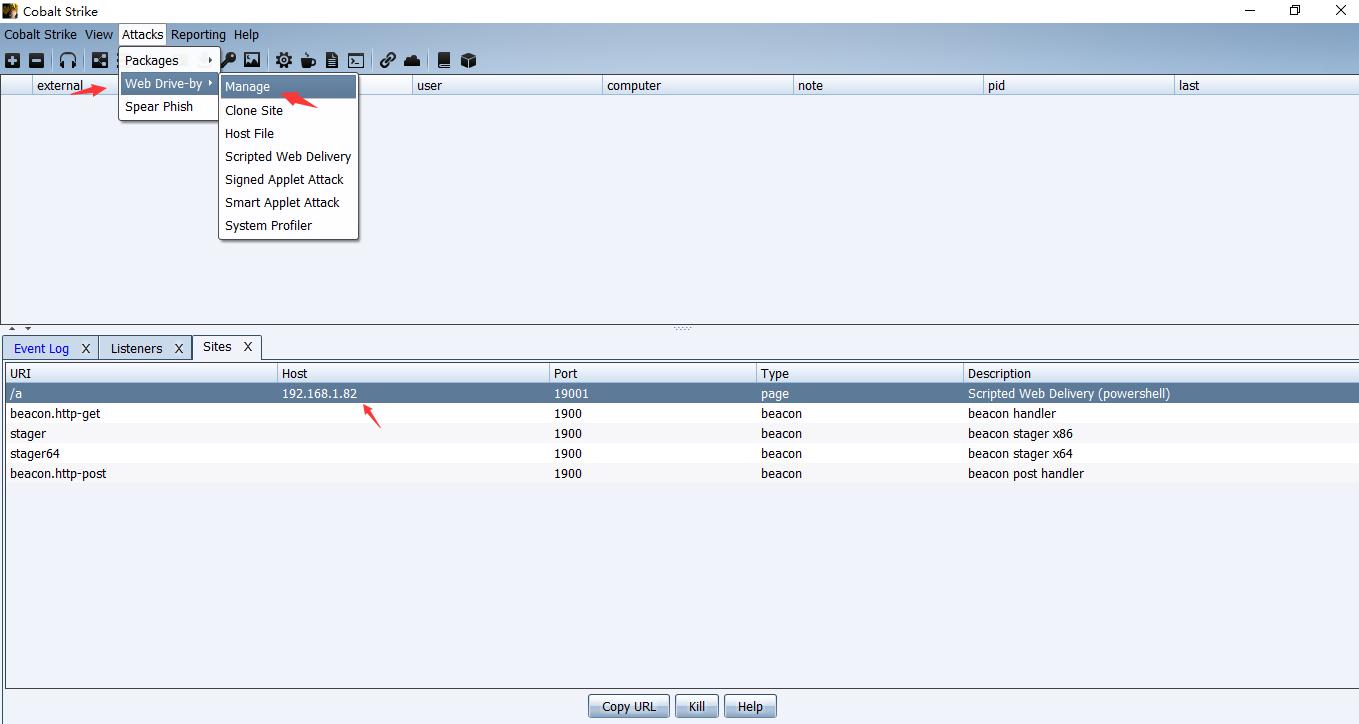Expand the Web Drive-by submenu
The width and height of the screenshot is (1359, 724).
169,83
